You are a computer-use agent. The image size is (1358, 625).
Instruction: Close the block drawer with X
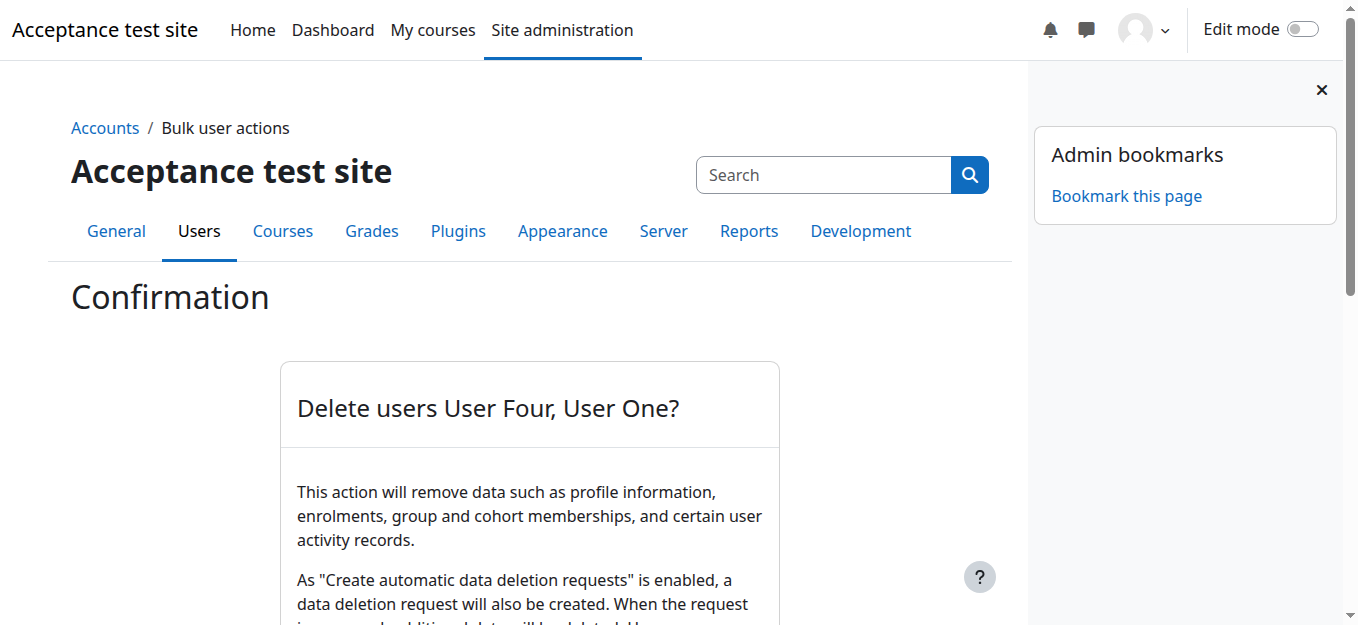tap(1321, 90)
